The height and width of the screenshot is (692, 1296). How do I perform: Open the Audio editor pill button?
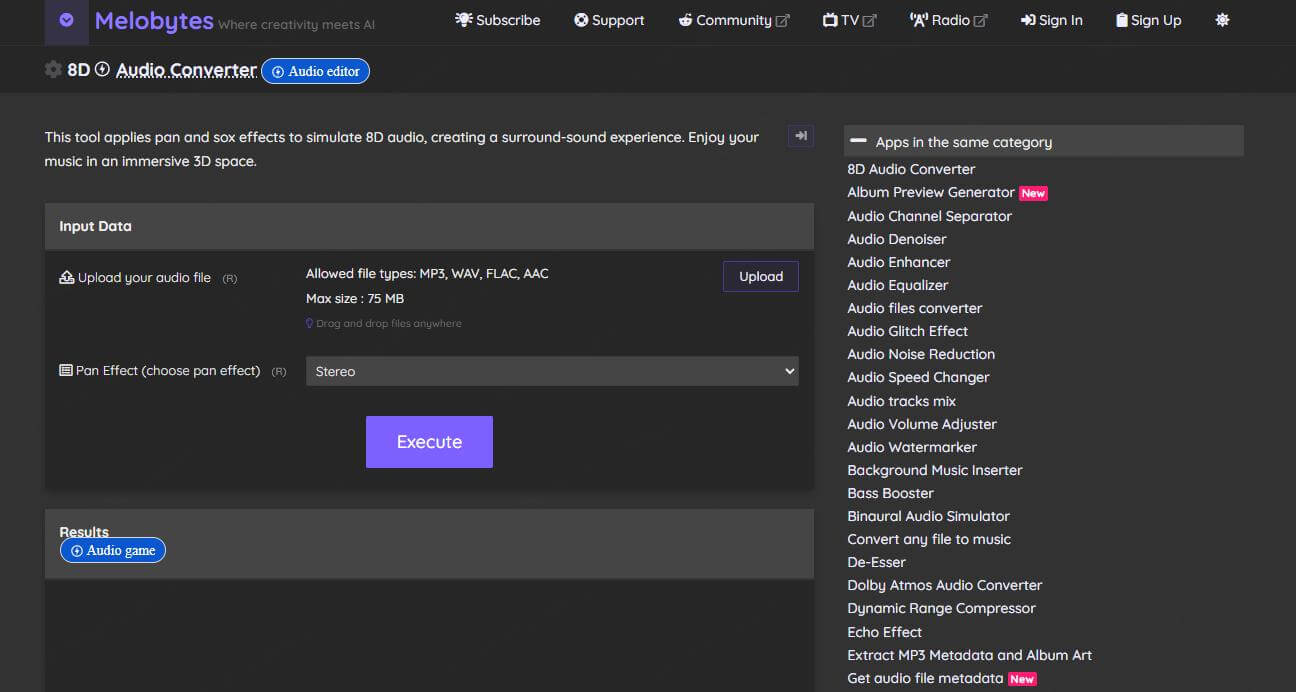click(315, 71)
